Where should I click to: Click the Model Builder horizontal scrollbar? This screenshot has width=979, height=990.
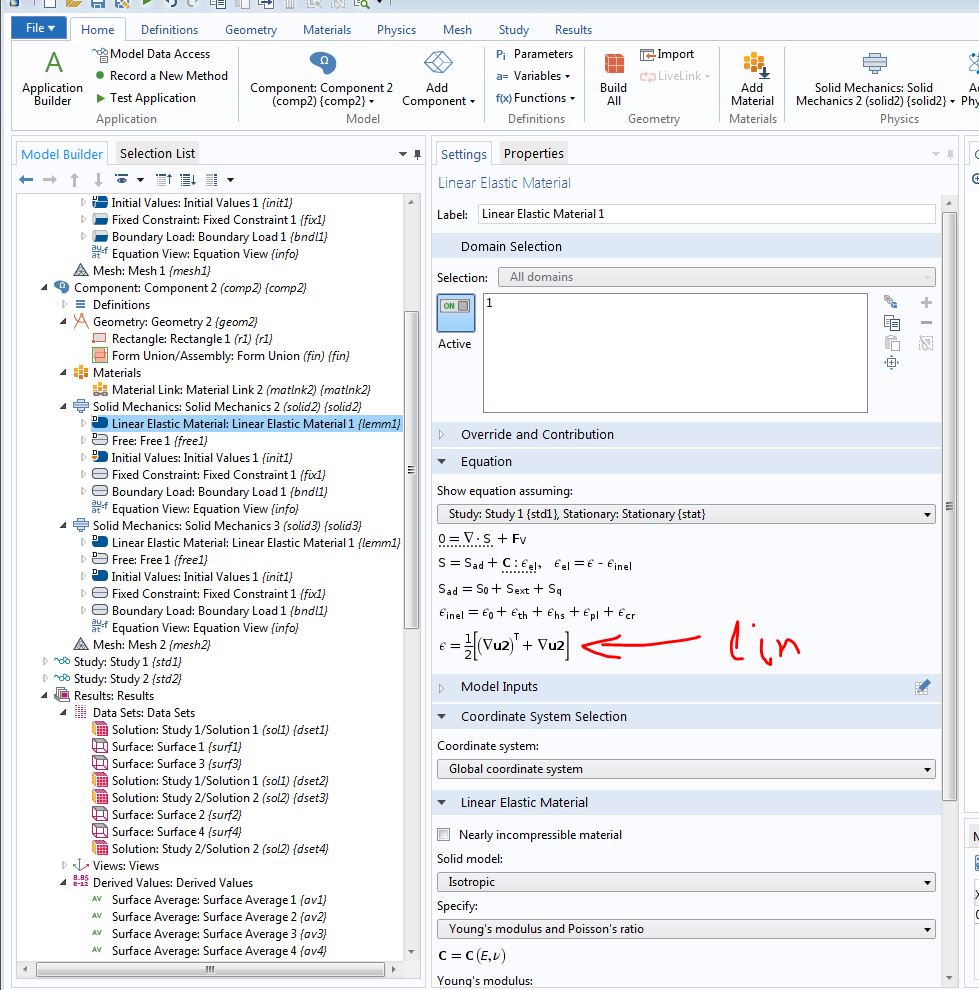pos(208,969)
